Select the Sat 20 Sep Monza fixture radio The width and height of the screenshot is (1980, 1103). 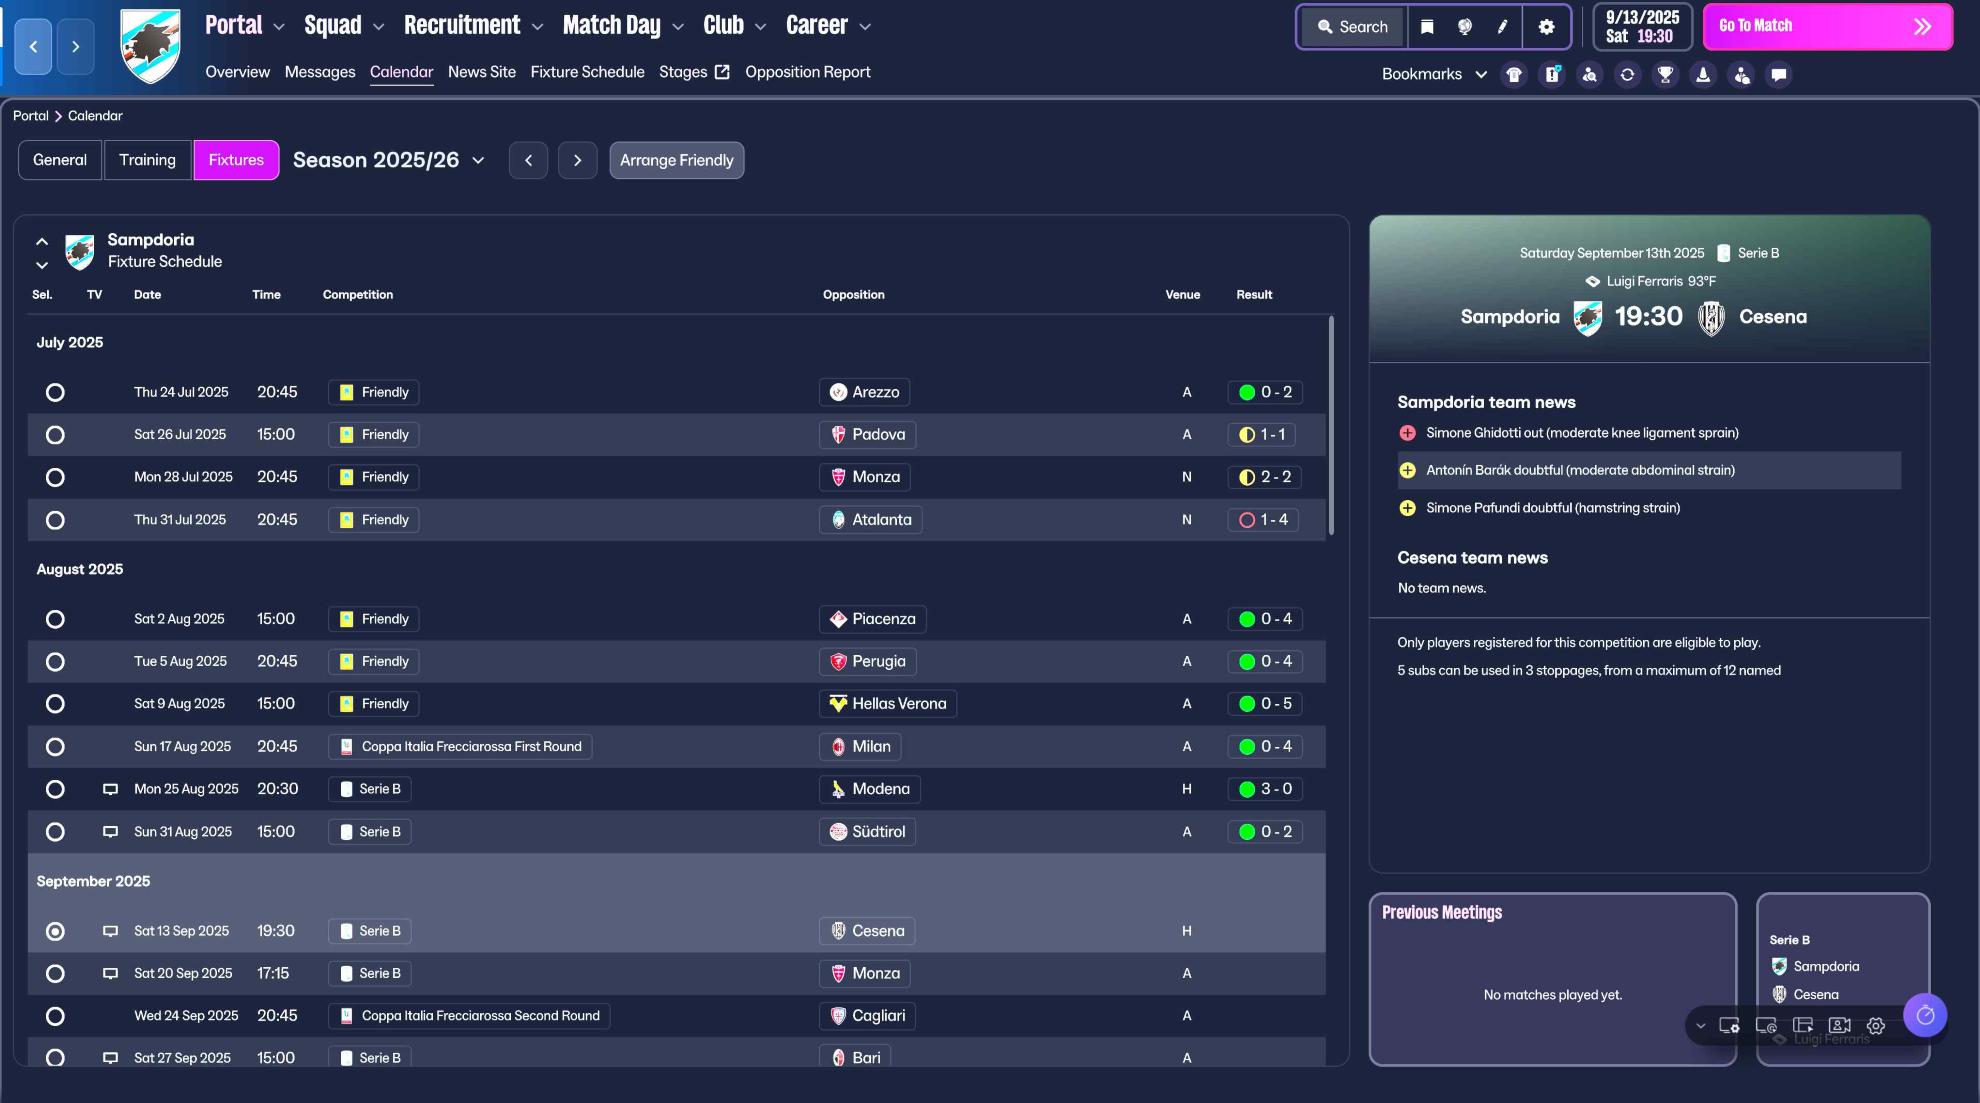coord(55,974)
